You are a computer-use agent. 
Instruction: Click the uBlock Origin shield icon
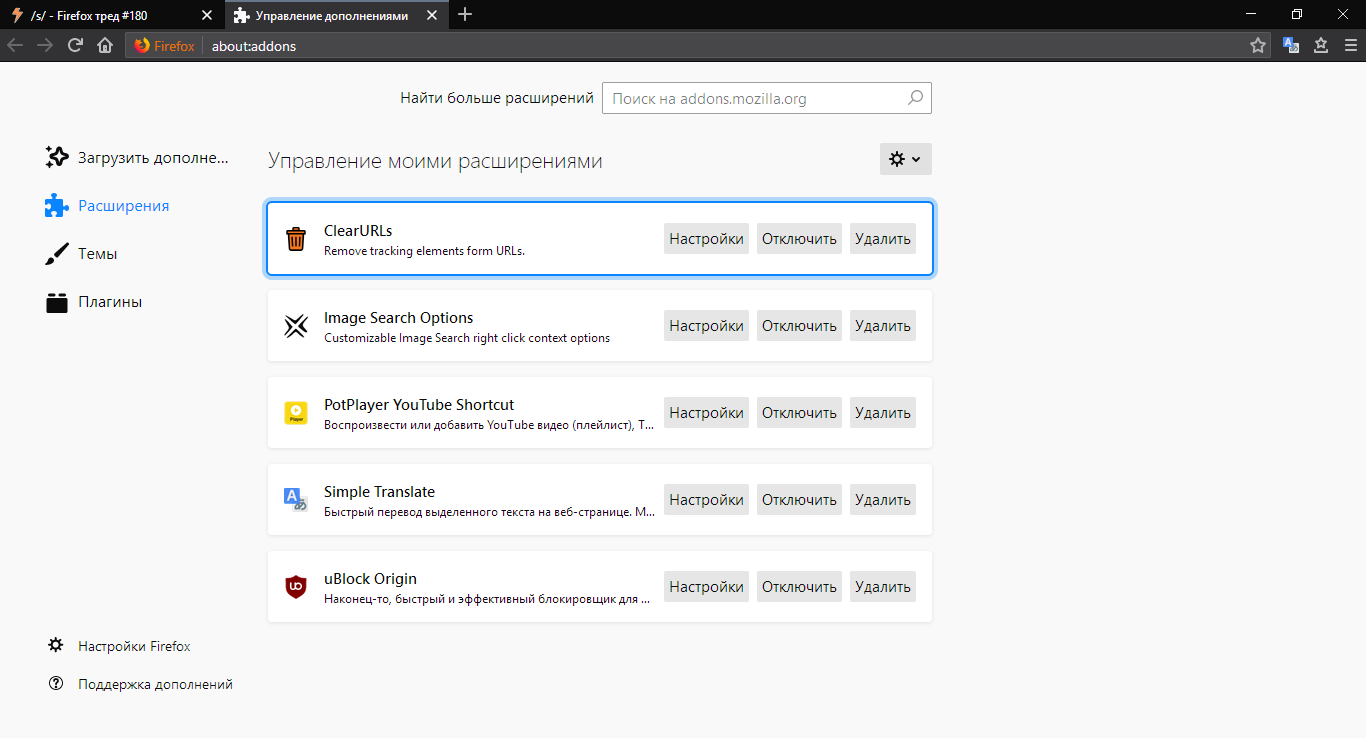pos(296,587)
